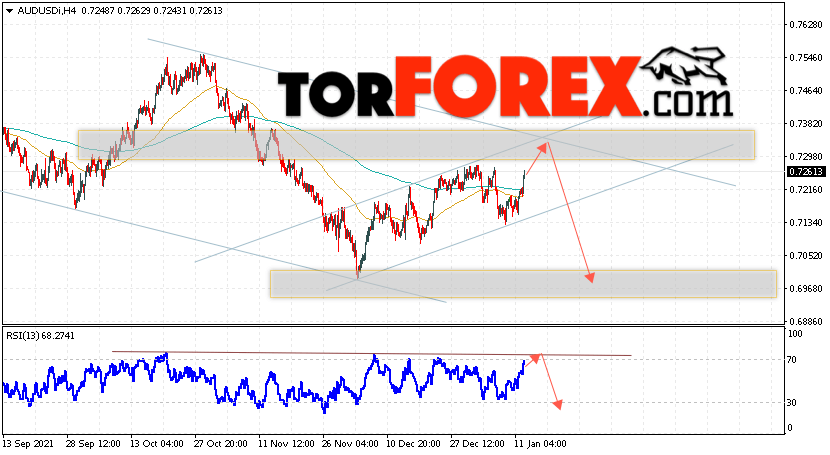Select the time label 11 Jan 04:00

(539, 443)
